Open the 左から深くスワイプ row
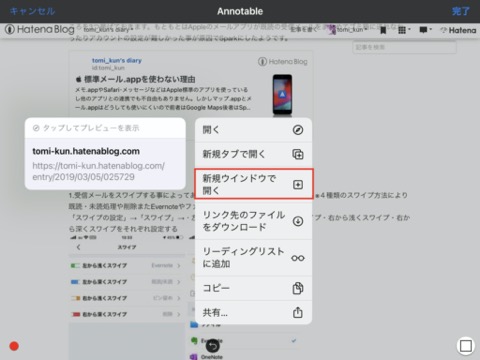This screenshot has height=360, width=480. pyautogui.click(x=126, y=282)
